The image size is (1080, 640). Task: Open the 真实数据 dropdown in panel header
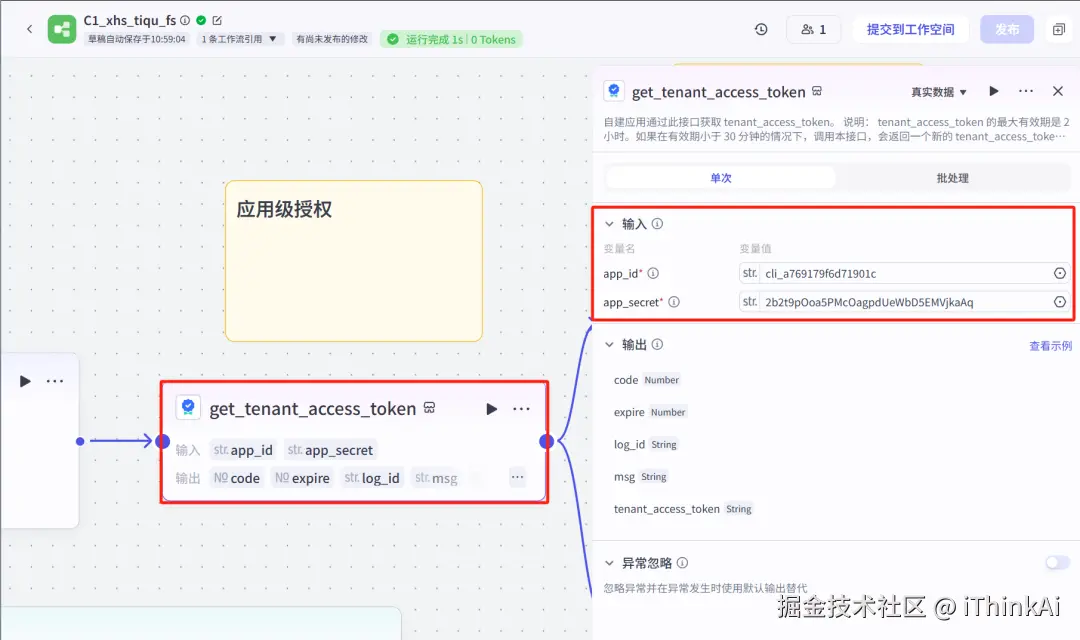tap(939, 92)
